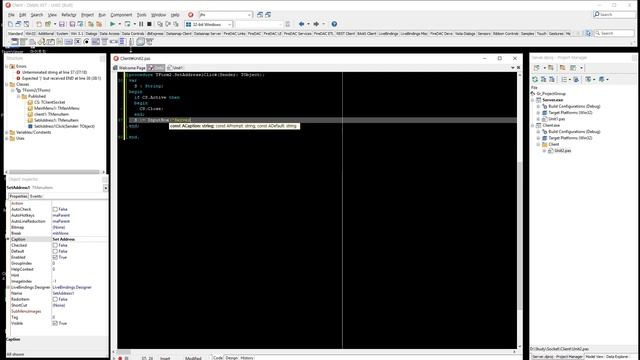This screenshot has width=640, height=360.
Task: Click the green Run button in the toolbar
Action: point(113,24)
